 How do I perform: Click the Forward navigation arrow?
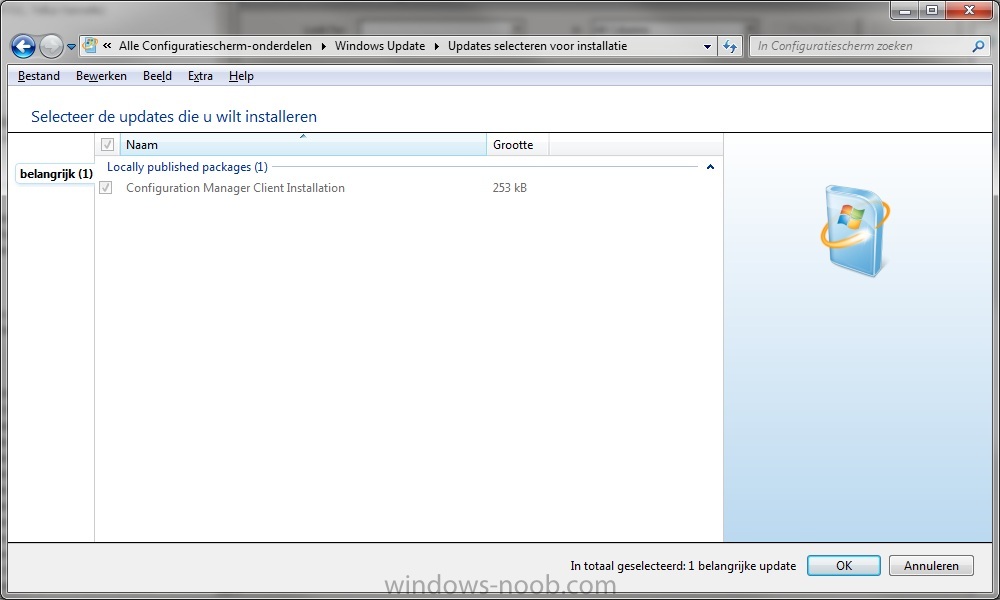tap(51, 46)
